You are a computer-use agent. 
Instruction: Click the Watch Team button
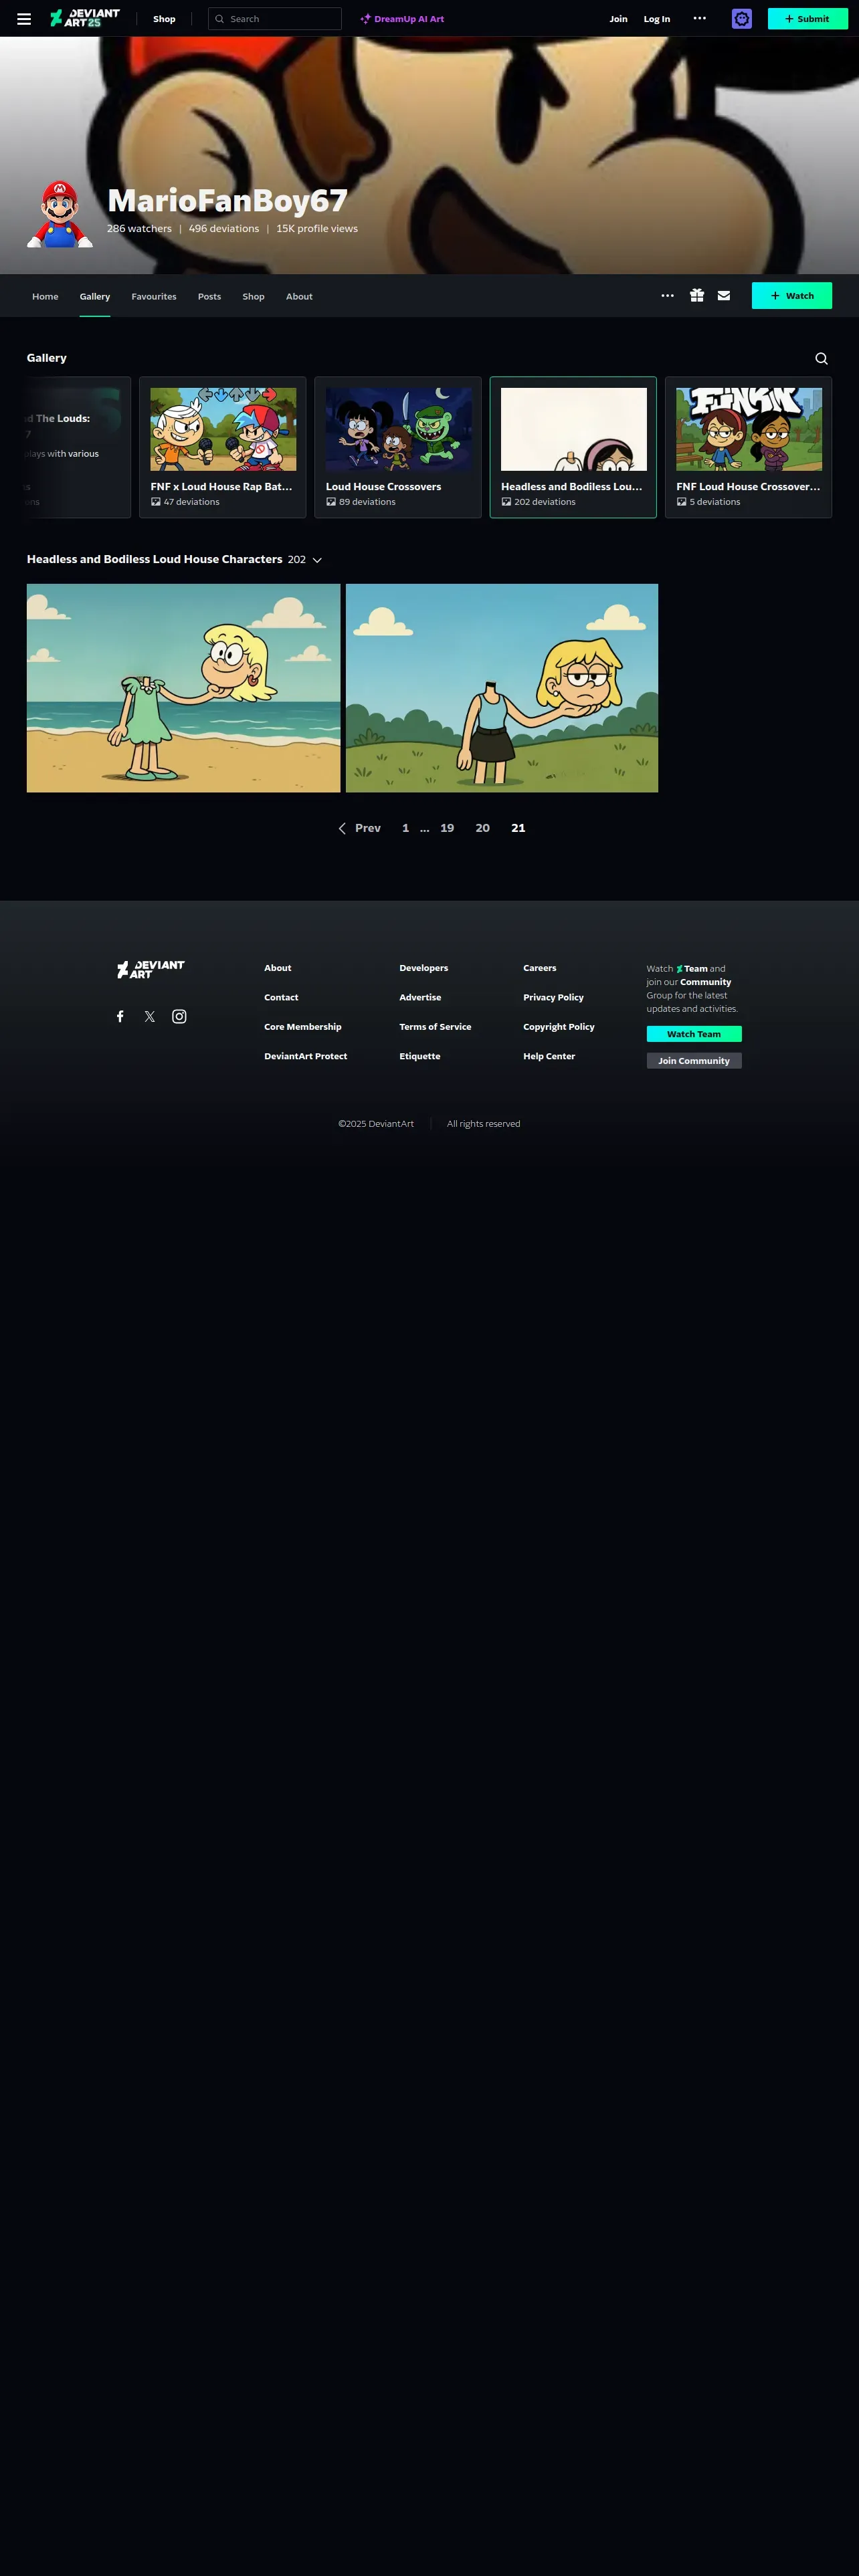coord(694,1034)
